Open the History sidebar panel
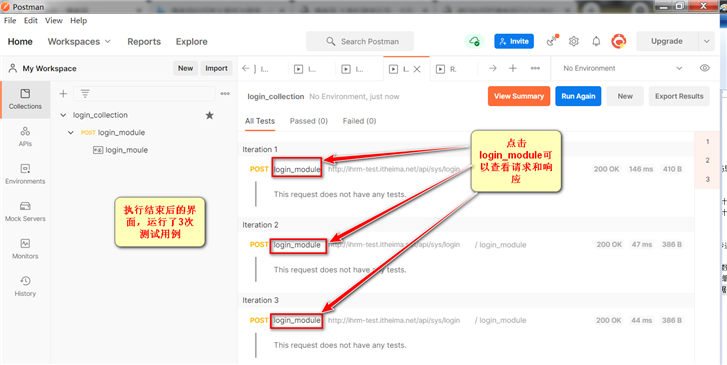 pyautogui.click(x=25, y=287)
